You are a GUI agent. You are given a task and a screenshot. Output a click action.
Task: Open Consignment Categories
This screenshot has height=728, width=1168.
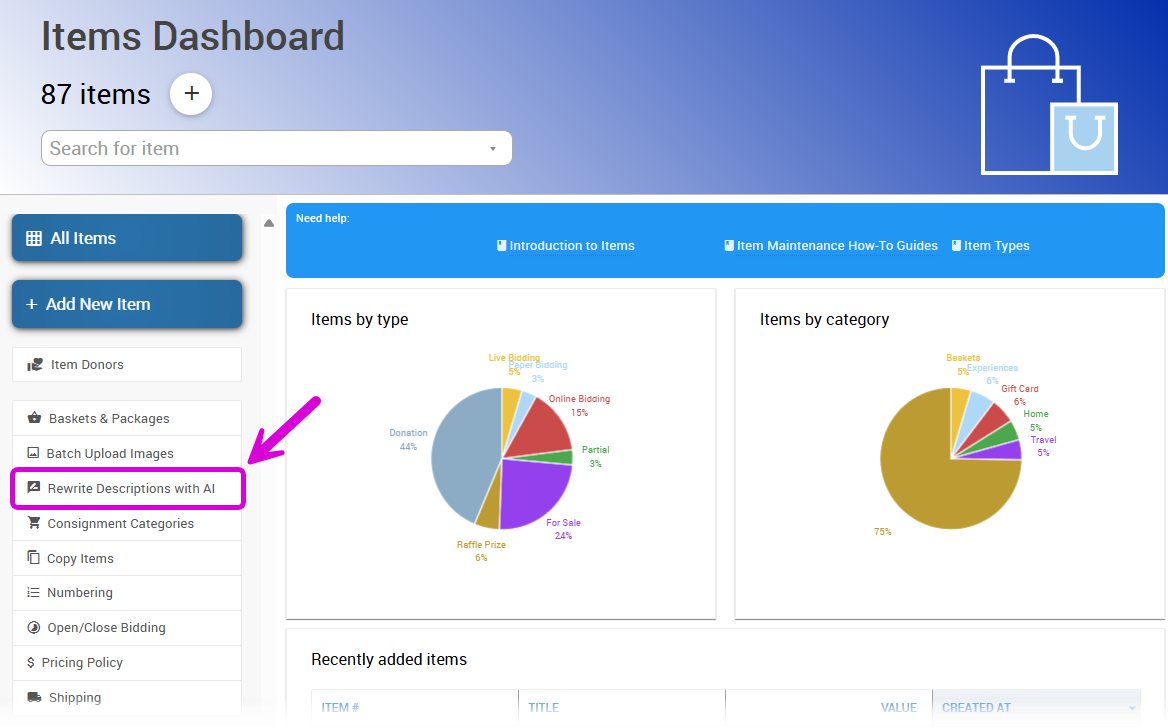point(127,523)
